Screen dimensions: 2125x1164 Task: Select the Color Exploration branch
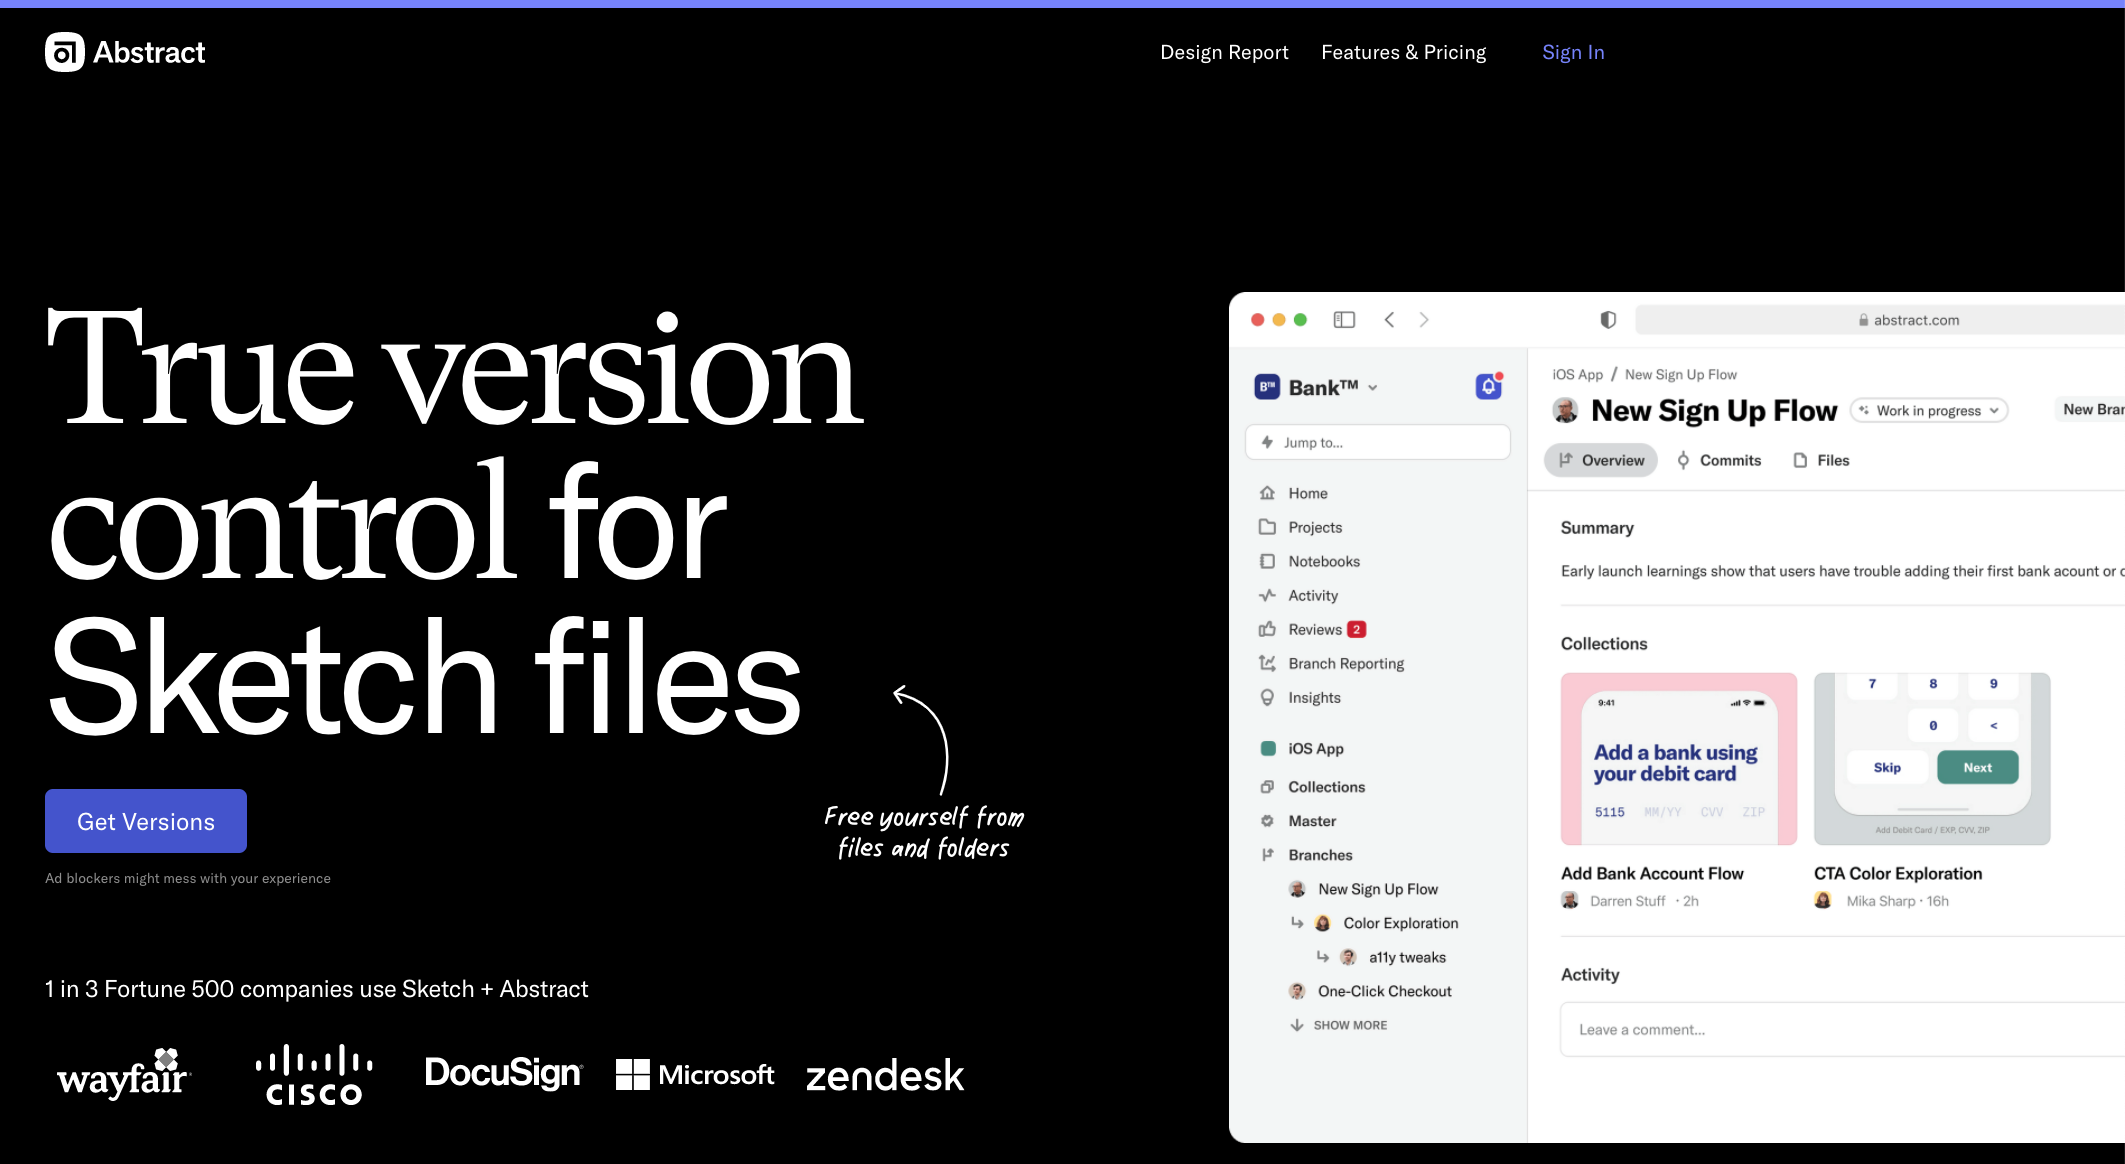[1400, 923]
